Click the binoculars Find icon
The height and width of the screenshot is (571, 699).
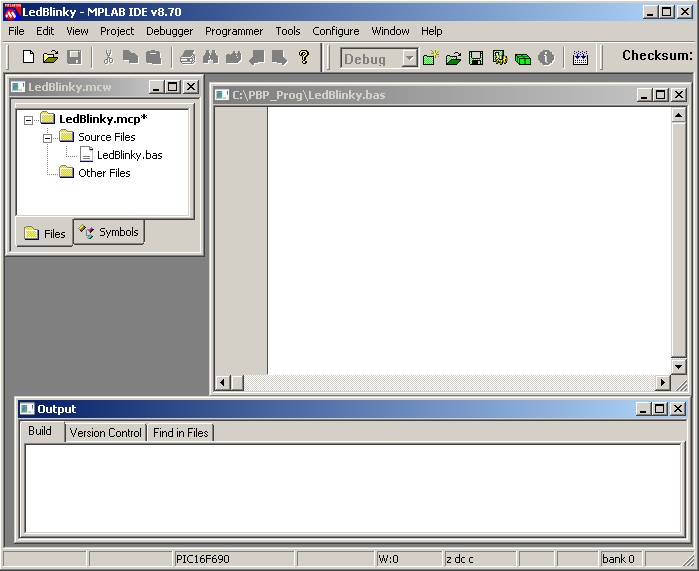click(x=210, y=58)
